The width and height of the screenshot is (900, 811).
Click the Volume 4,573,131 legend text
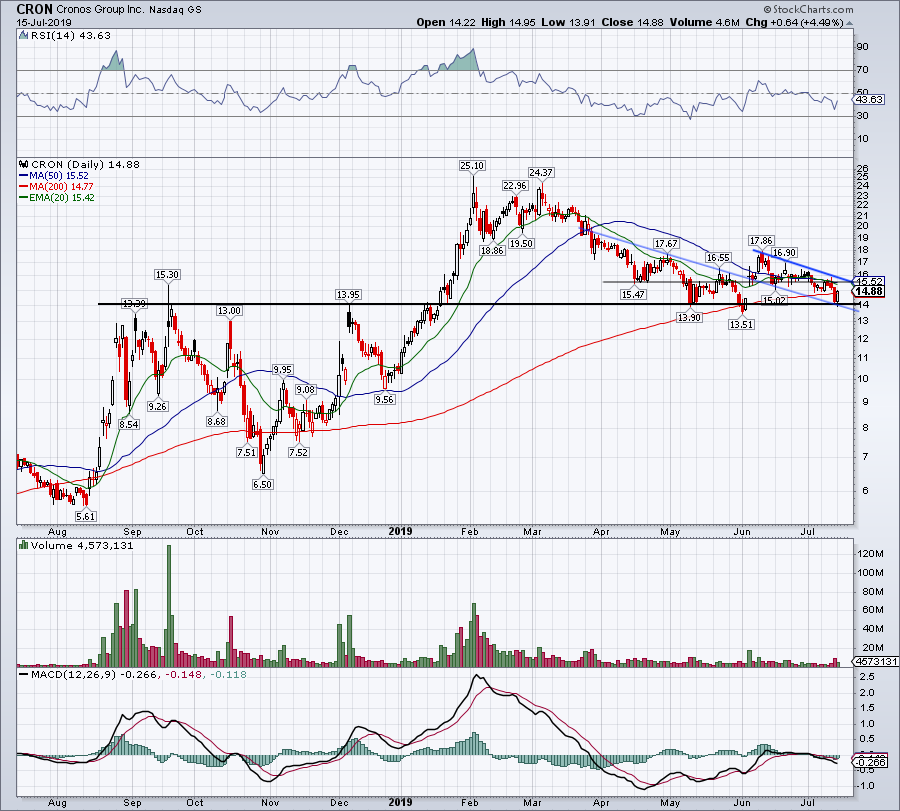(82, 545)
